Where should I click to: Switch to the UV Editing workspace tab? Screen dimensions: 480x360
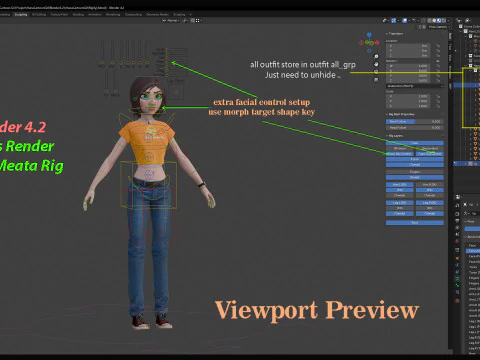[x=39, y=14]
